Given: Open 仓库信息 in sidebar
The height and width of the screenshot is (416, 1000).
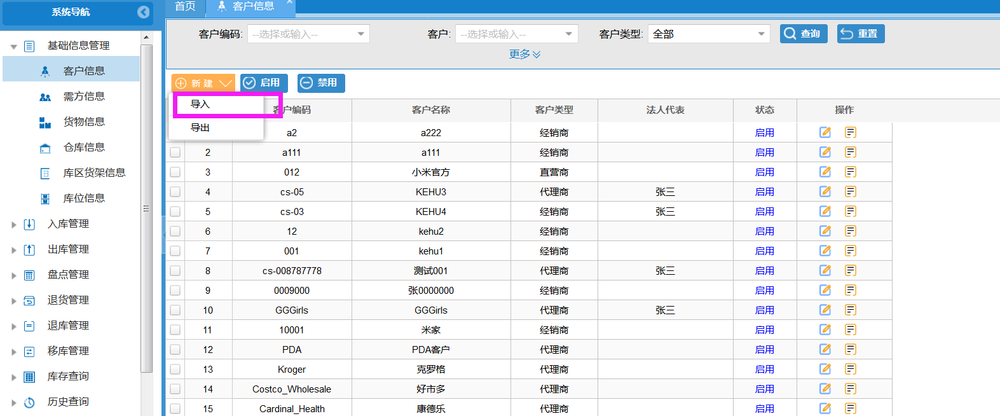Looking at the screenshot, I should tap(84, 148).
